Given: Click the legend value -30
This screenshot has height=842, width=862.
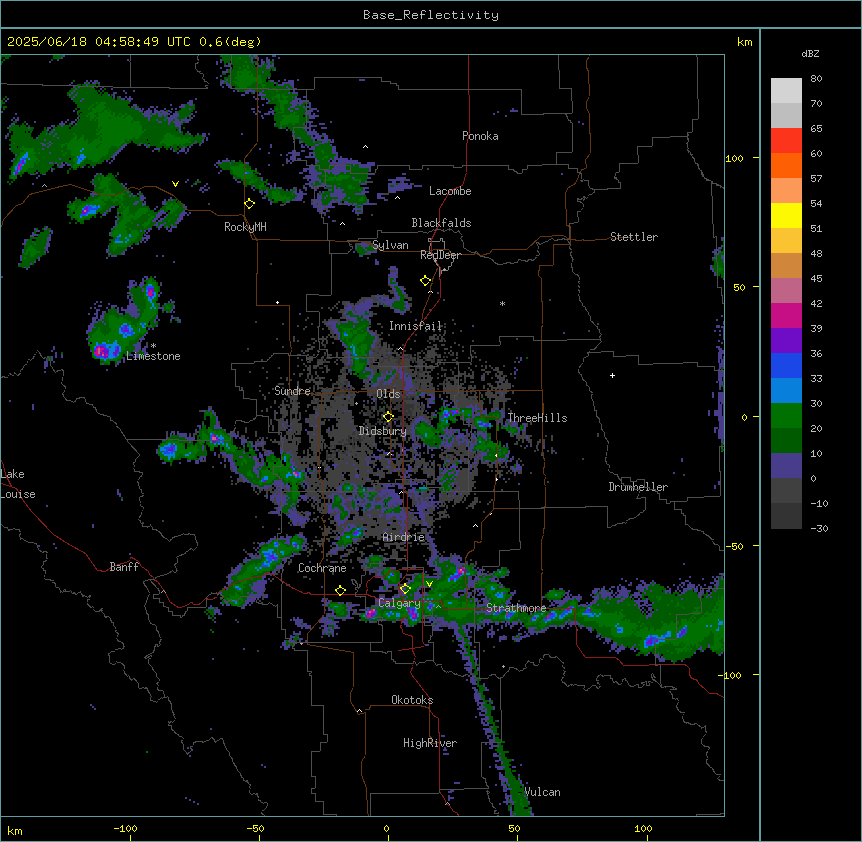Looking at the screenshot, I should pos(819,528).
